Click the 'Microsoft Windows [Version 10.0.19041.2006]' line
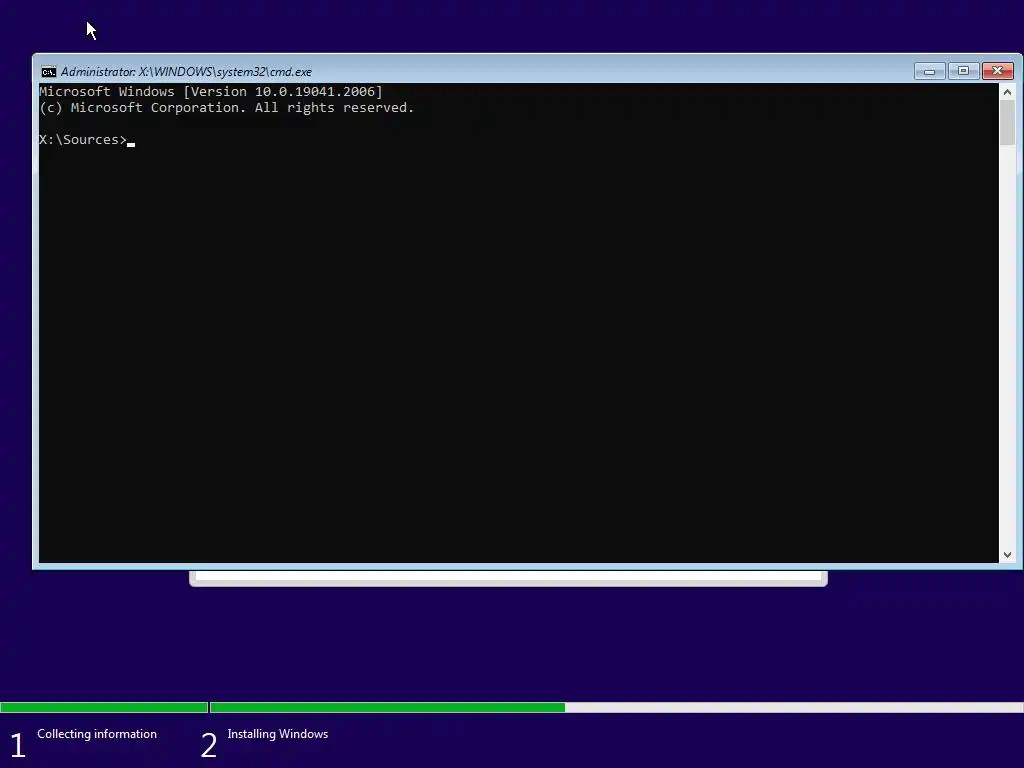The width and height of the screenshot is (1024, 768). coord(211,91)
